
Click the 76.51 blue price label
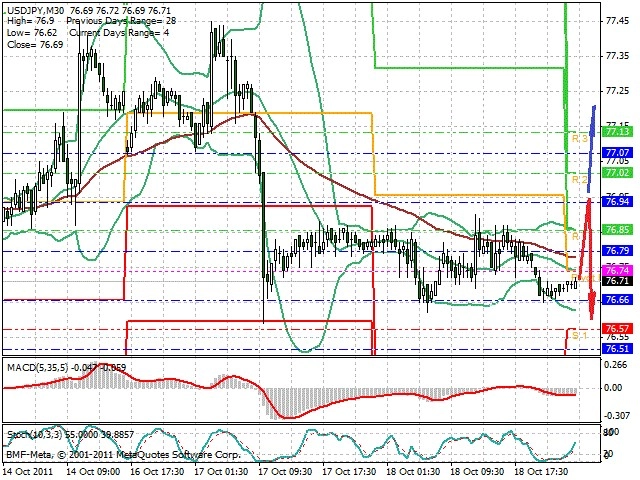click(617, 349)
